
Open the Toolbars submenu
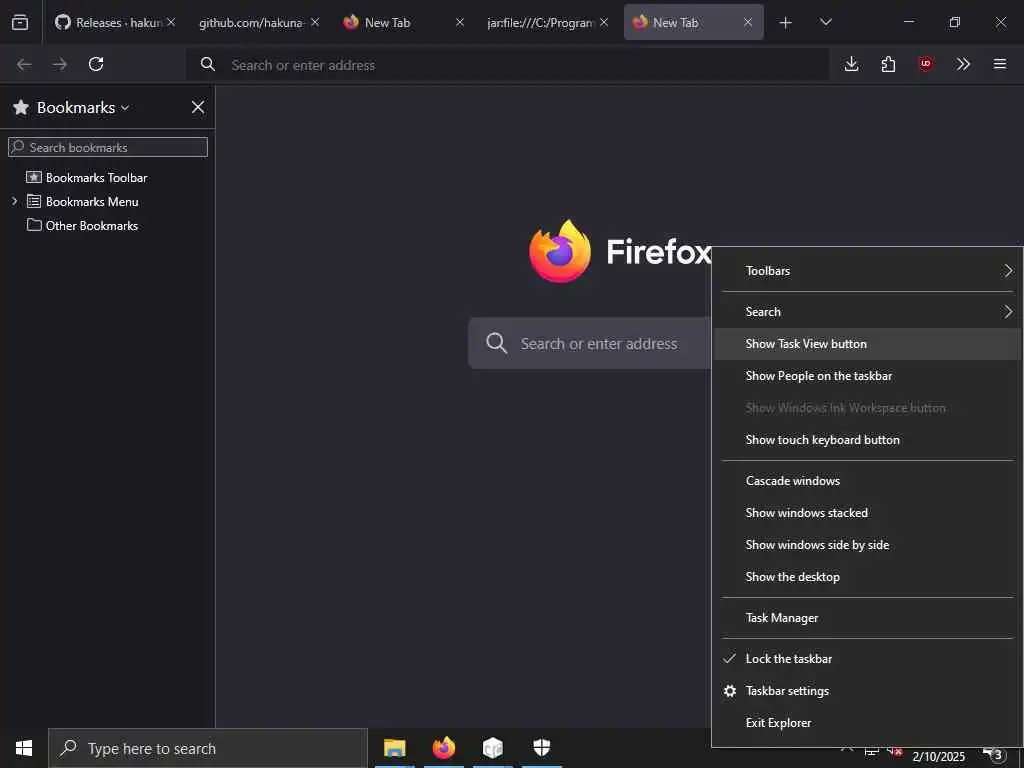click(867, 270)
